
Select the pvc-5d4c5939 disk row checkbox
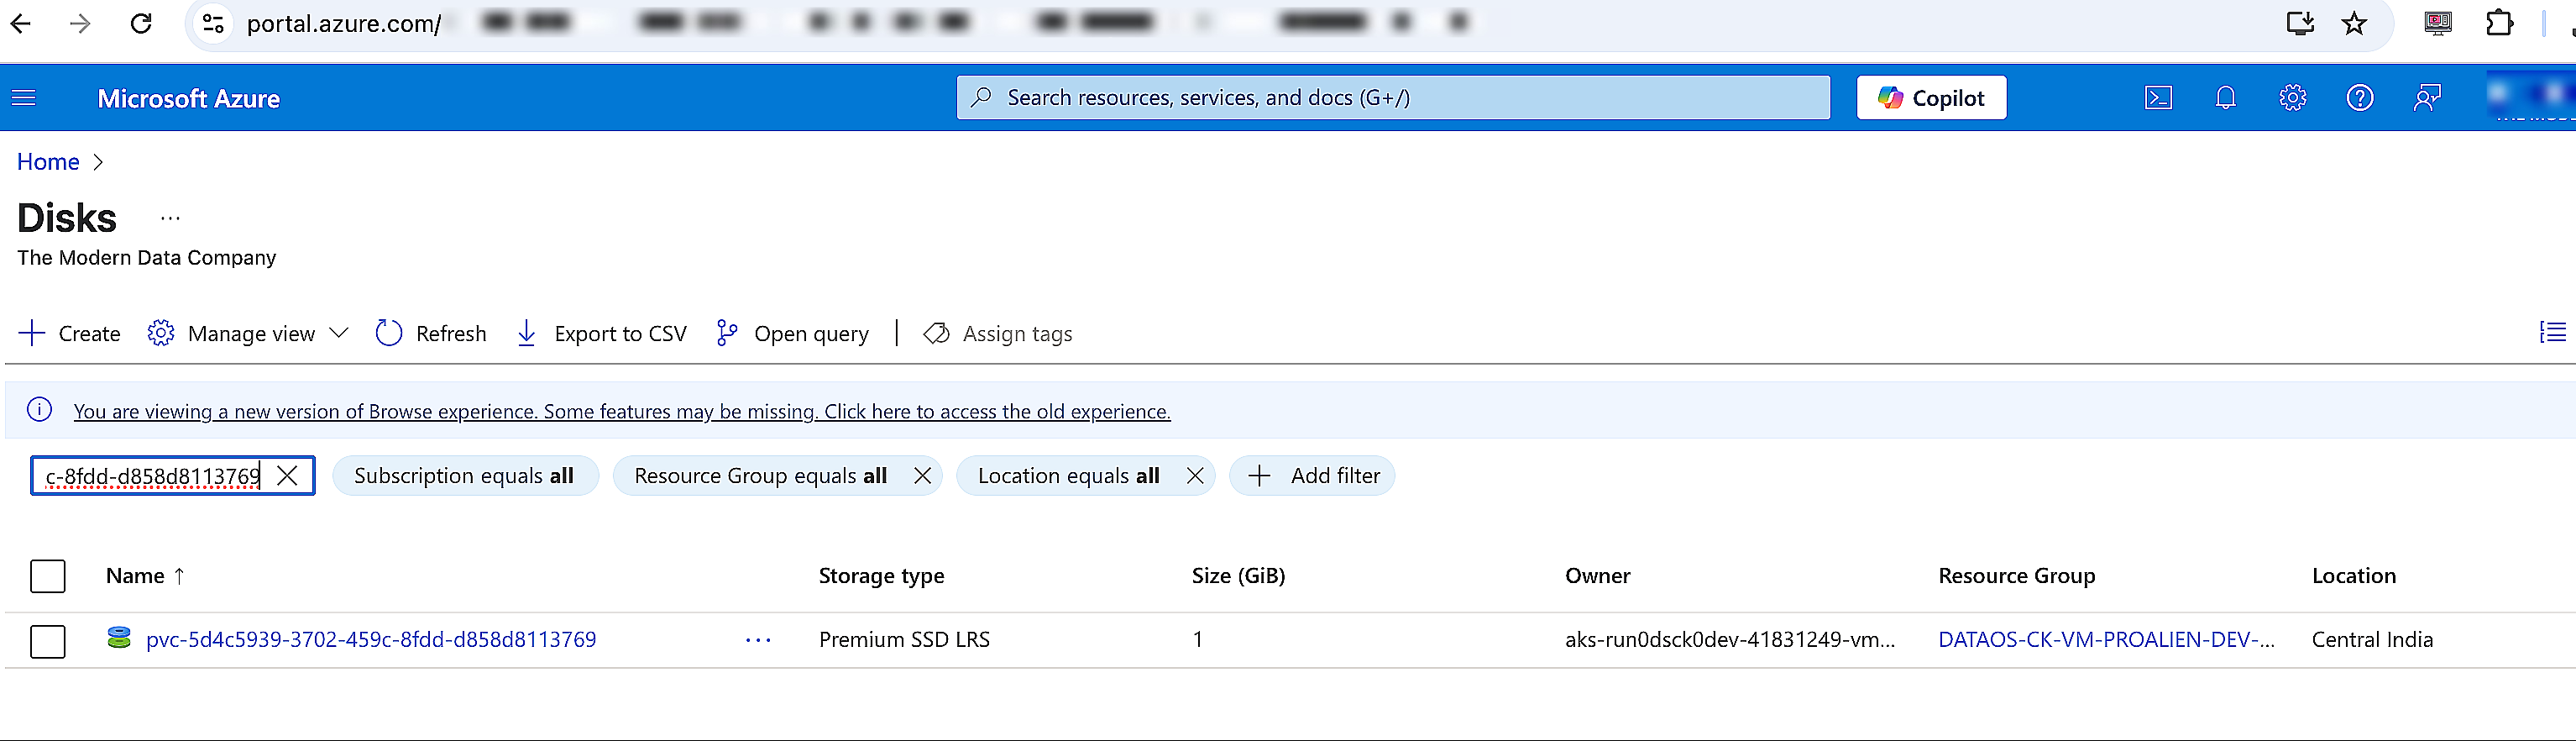point(48,641)
